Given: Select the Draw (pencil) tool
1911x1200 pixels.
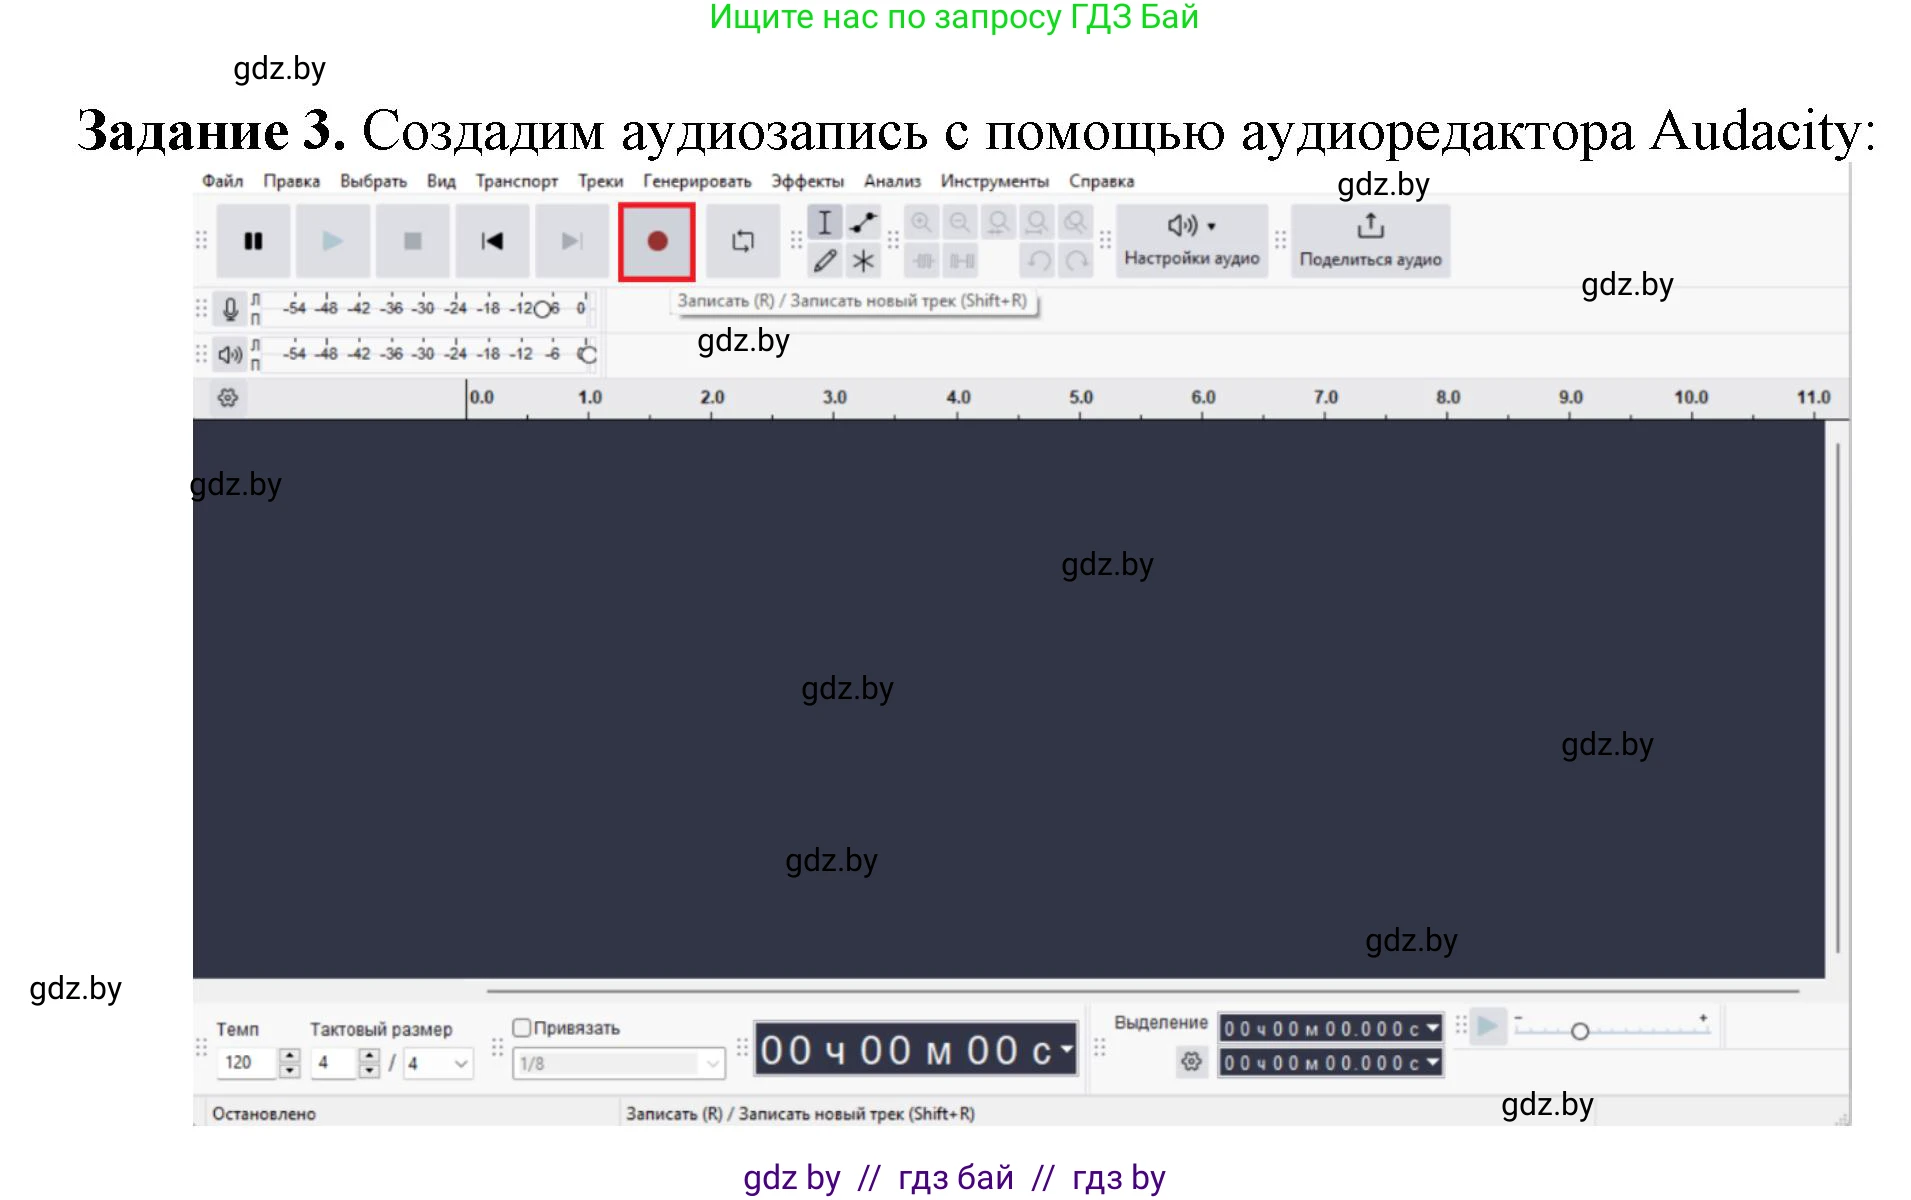Looking at the screenshot, I should coord(825,262).
